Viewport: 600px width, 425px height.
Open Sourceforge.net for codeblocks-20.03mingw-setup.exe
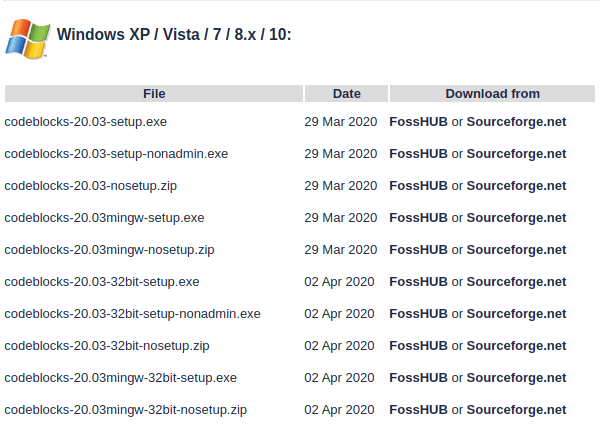click(516, 218)
